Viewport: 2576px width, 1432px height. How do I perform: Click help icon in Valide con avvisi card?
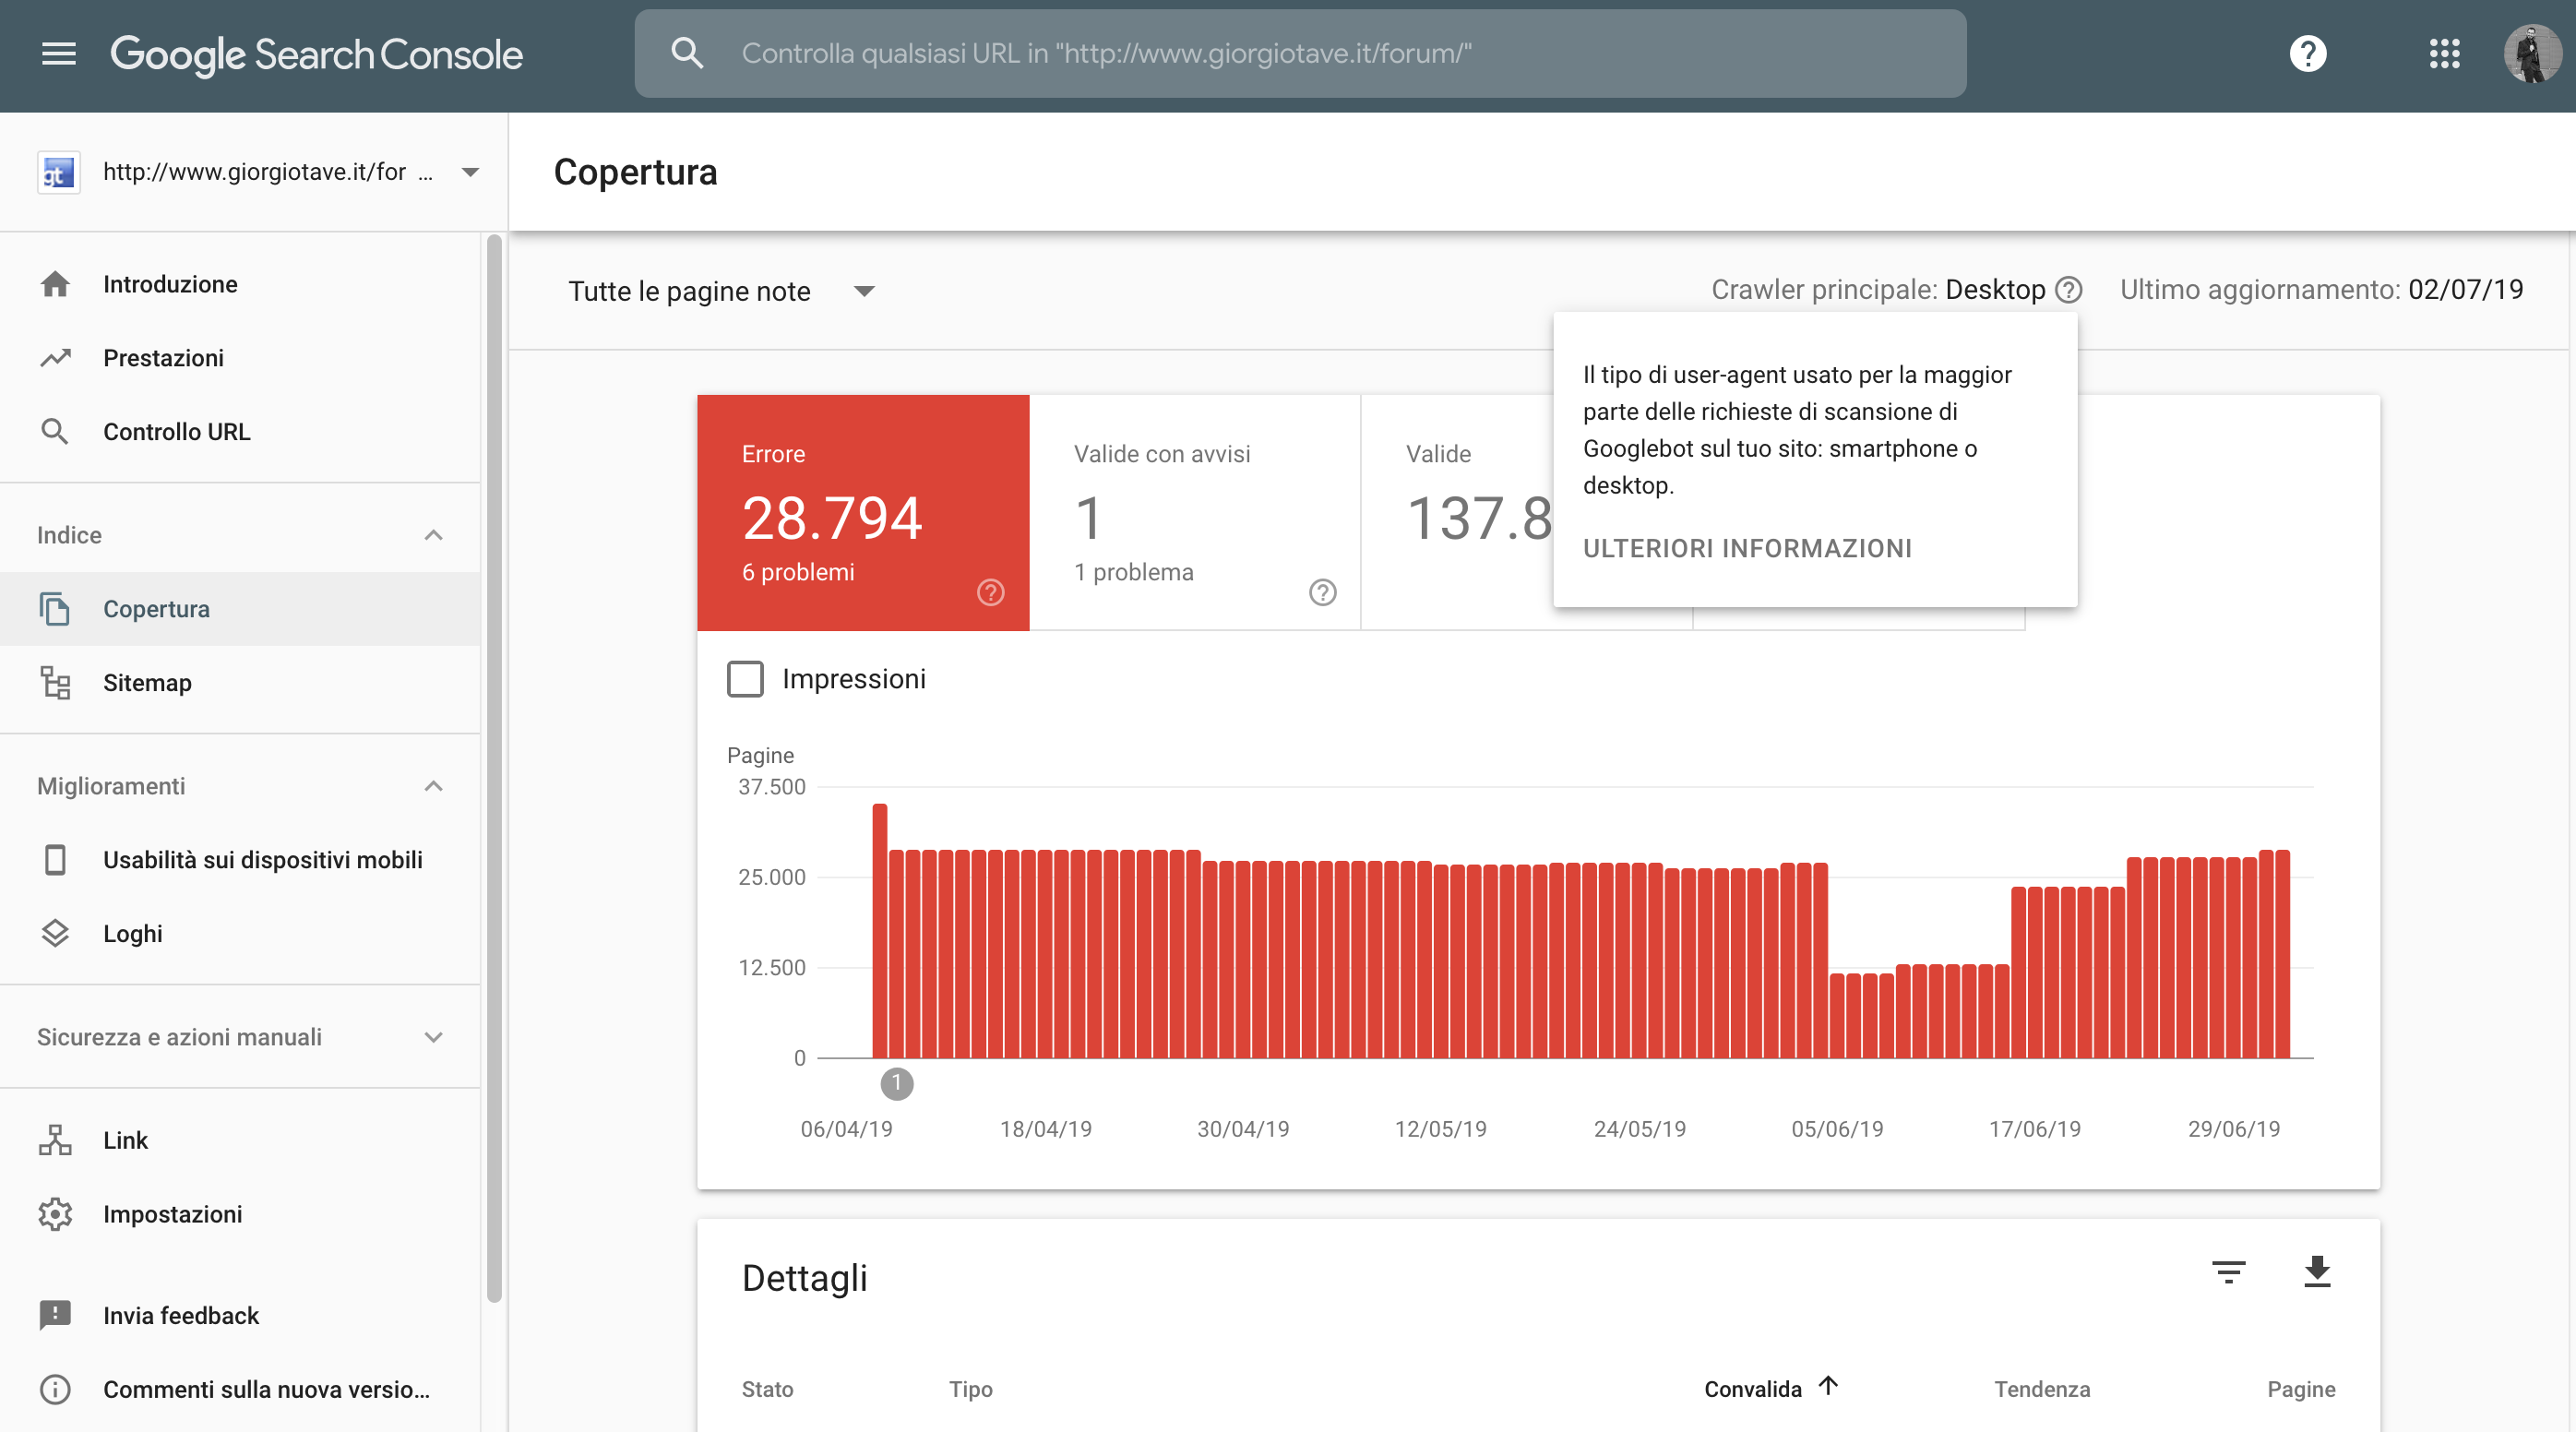click(1322, 593)
